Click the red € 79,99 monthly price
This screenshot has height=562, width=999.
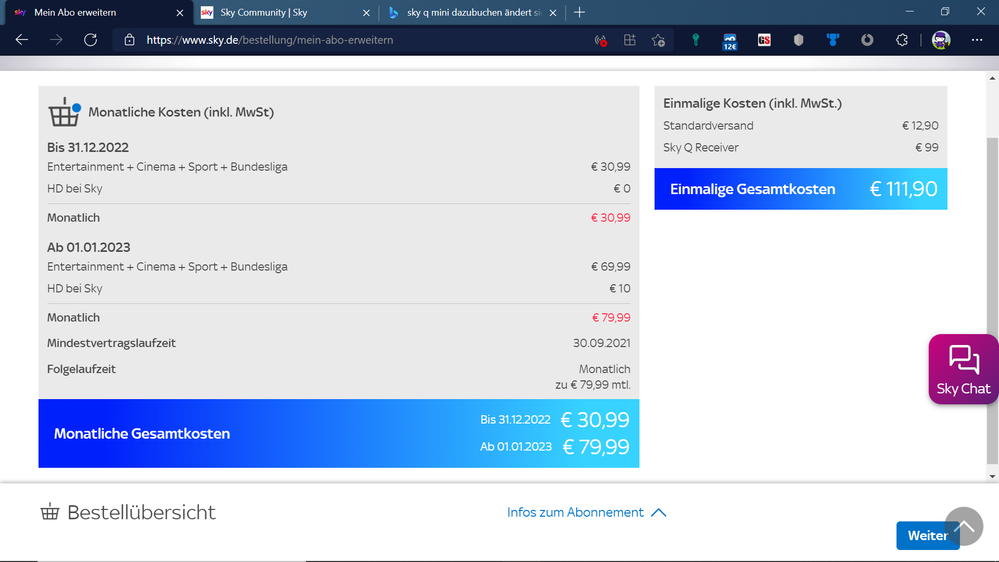point(611,317)
